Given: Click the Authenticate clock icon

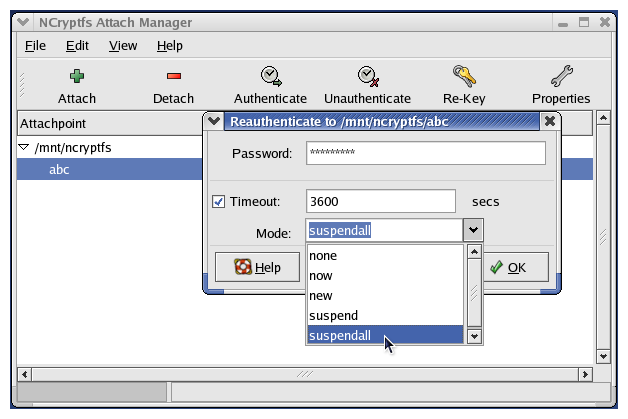Looking at the screenshot, I should pos(271,76).
